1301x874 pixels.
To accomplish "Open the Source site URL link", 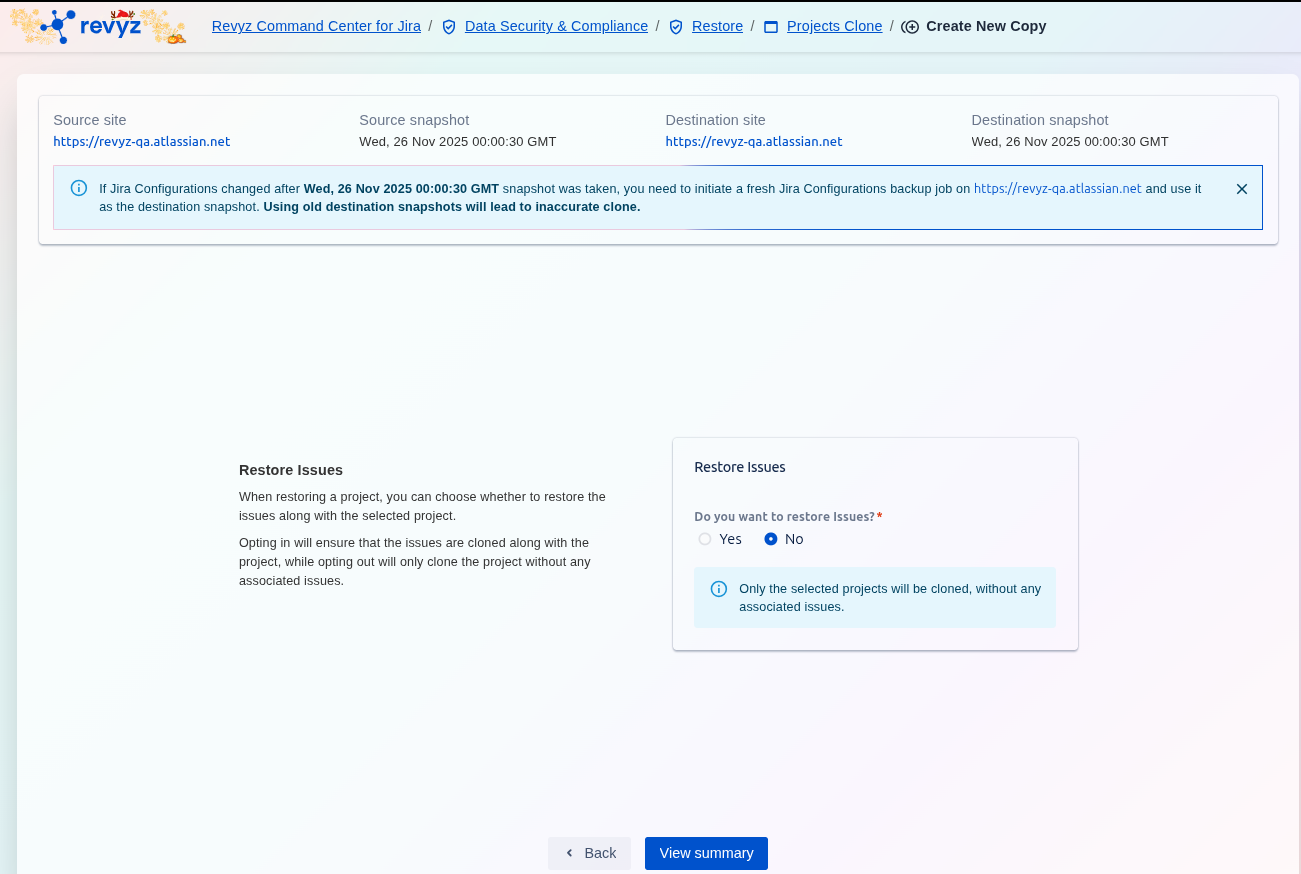I will 142,141.
